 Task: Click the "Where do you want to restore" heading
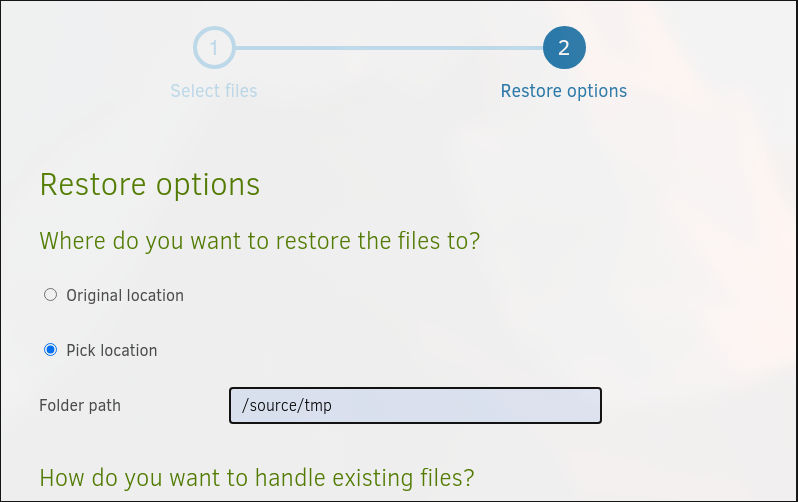(259, 241)
